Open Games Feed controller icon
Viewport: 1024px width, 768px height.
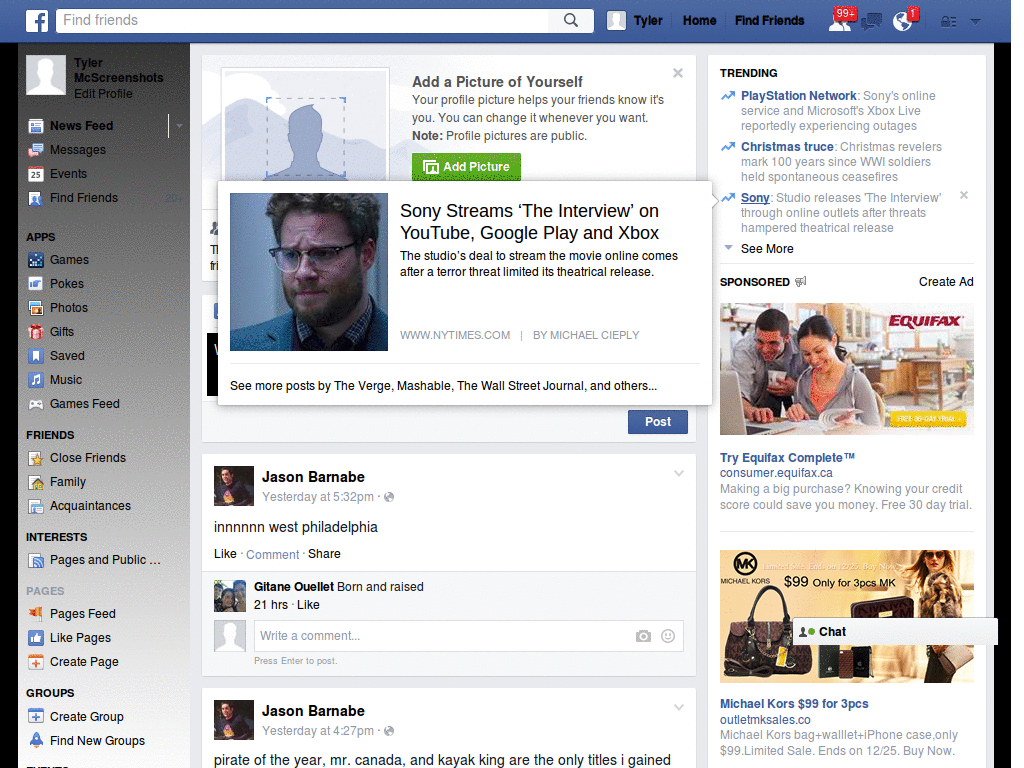pyautogui.click(x=36, y=404)
